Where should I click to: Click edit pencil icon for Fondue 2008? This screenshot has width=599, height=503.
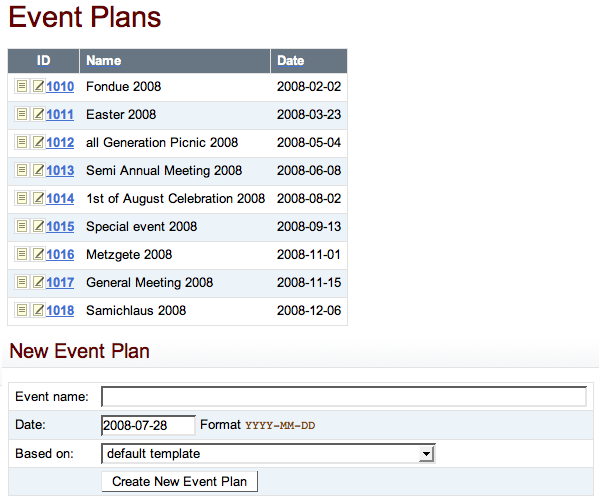38,86
